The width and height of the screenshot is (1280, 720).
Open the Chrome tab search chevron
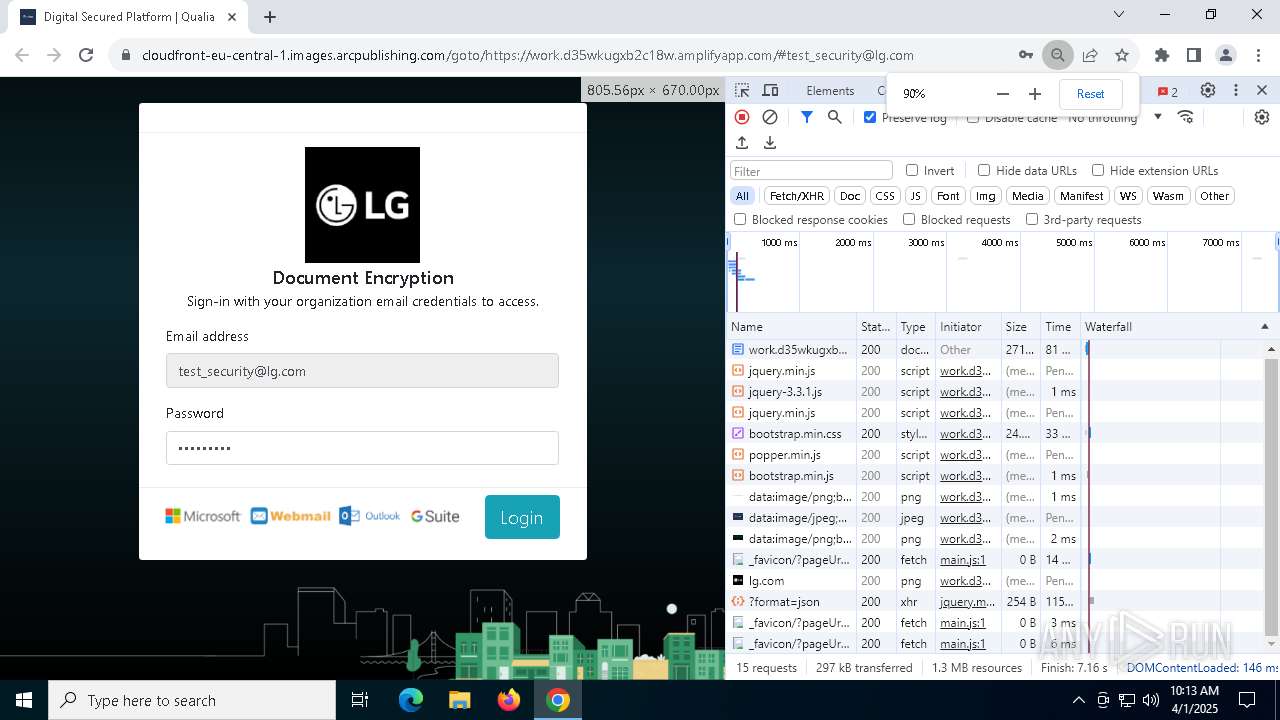1120,15
